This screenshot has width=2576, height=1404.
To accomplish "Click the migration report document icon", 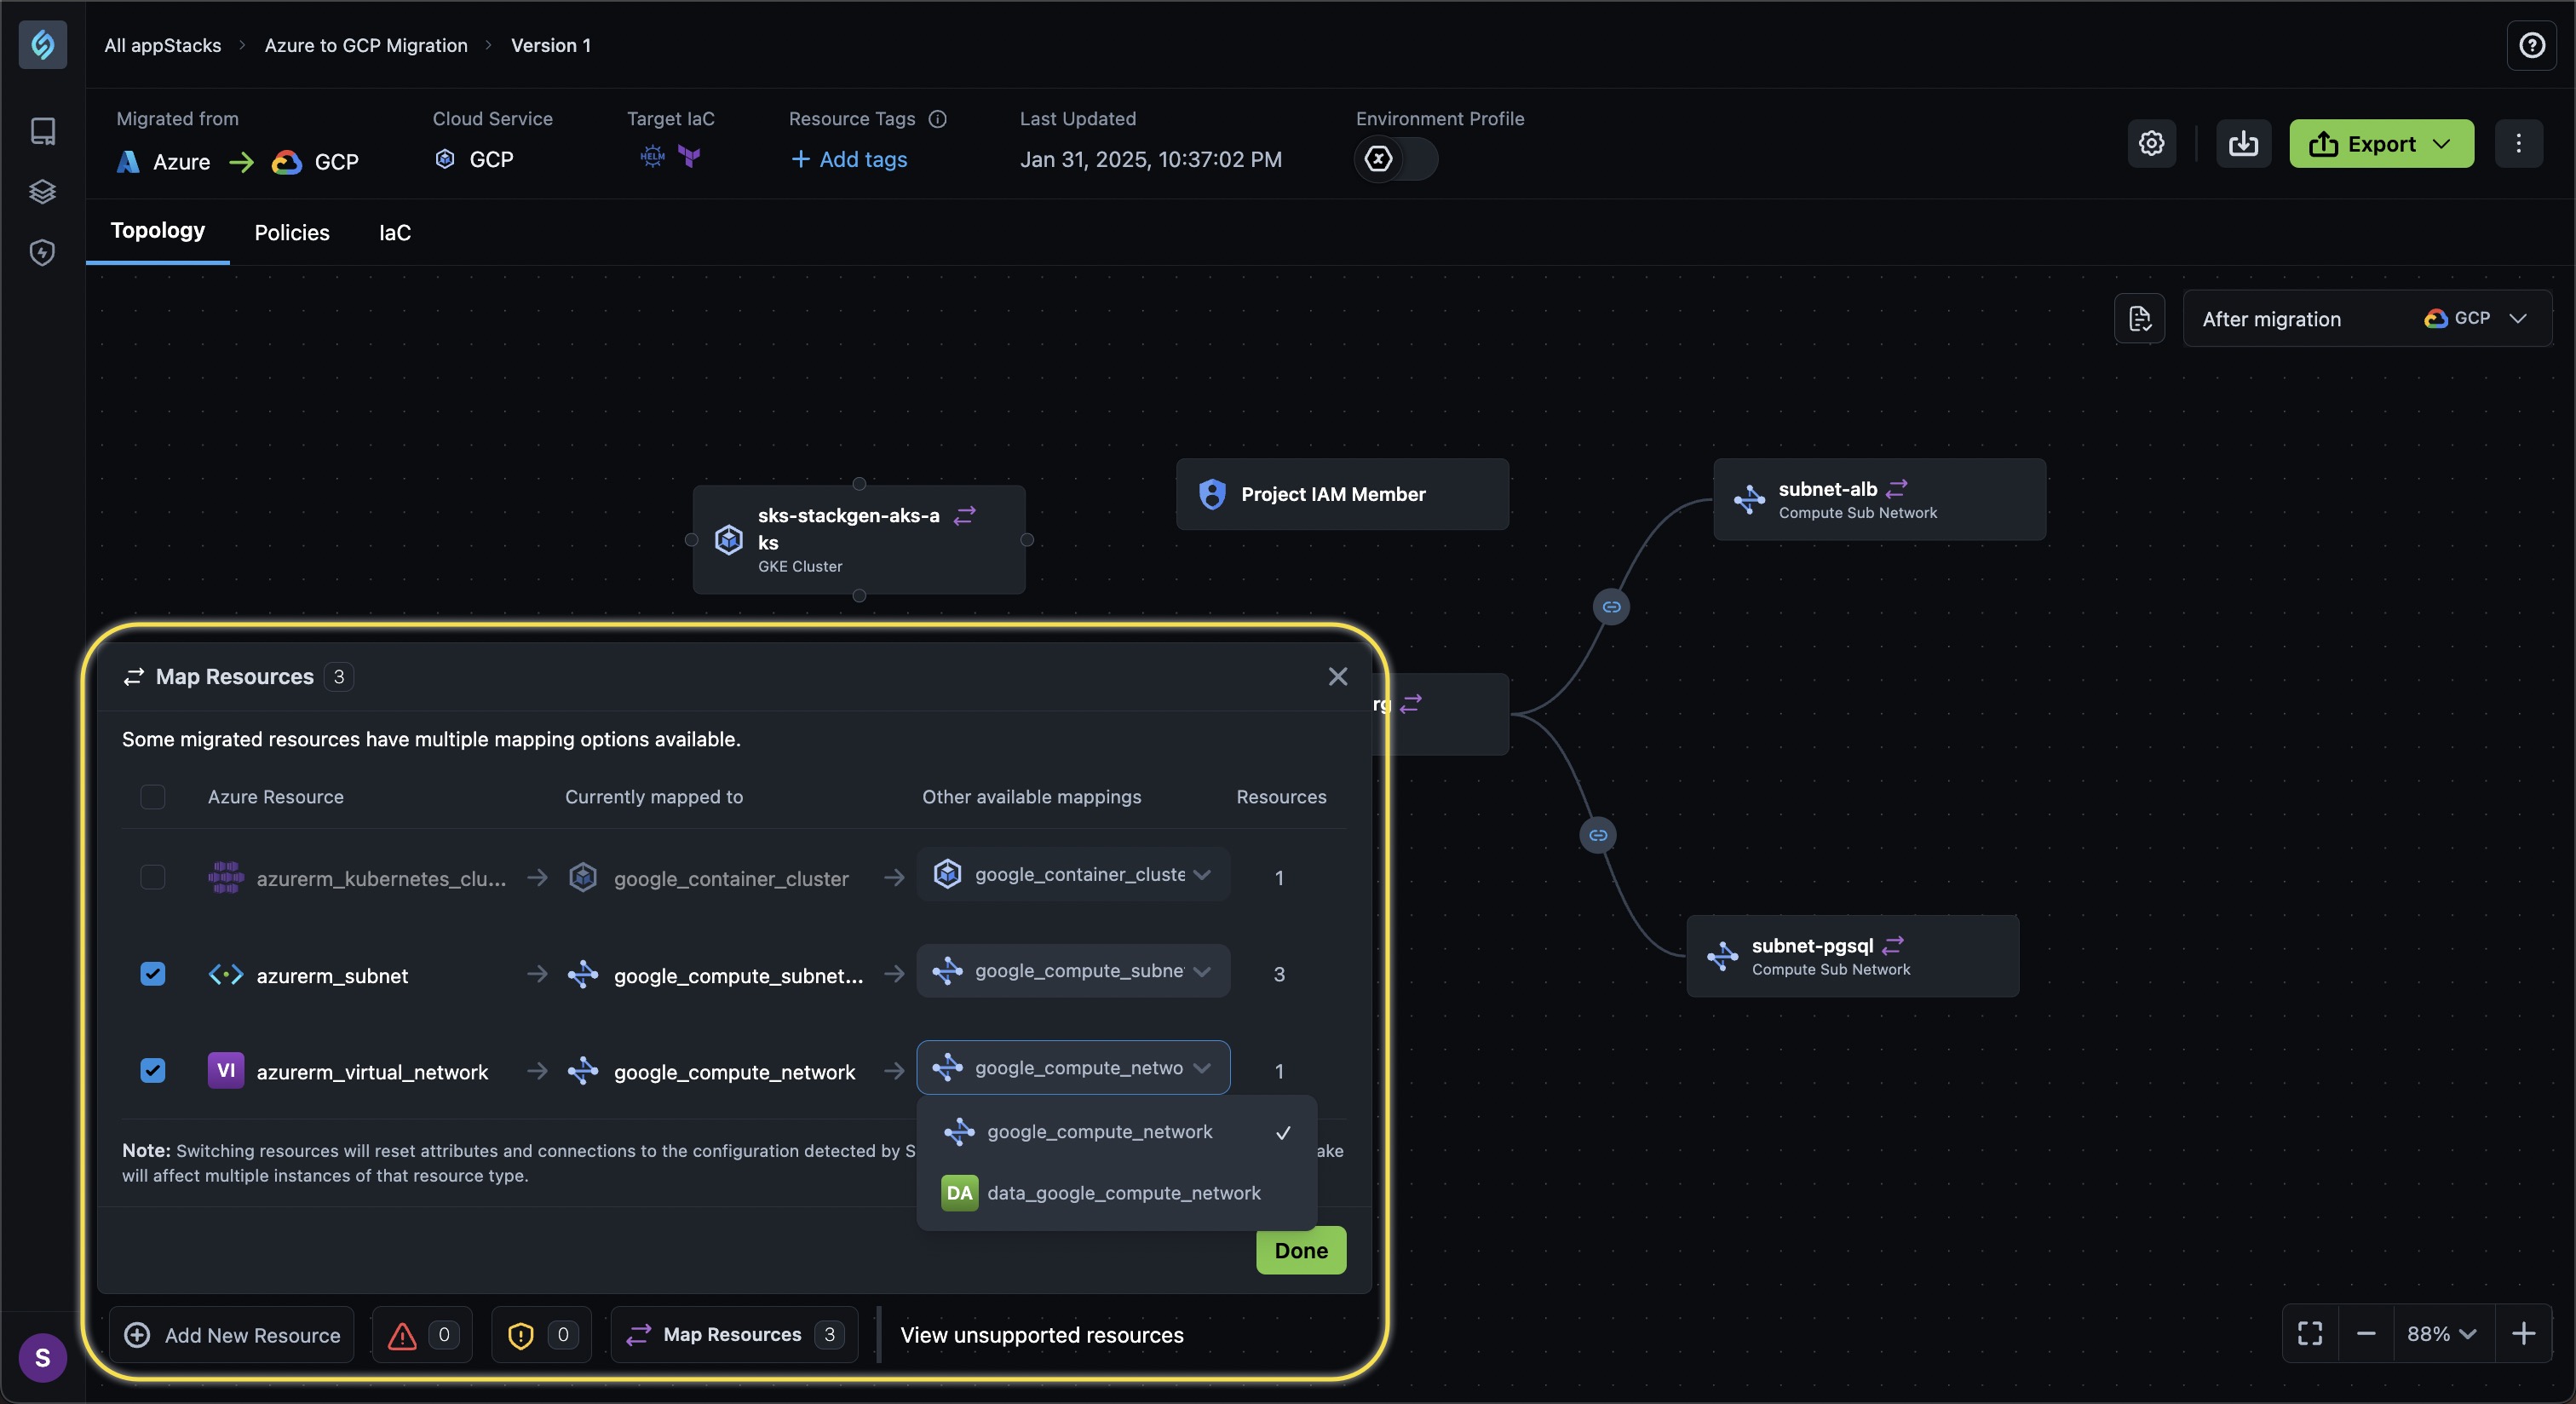I will click(2139, 319).
